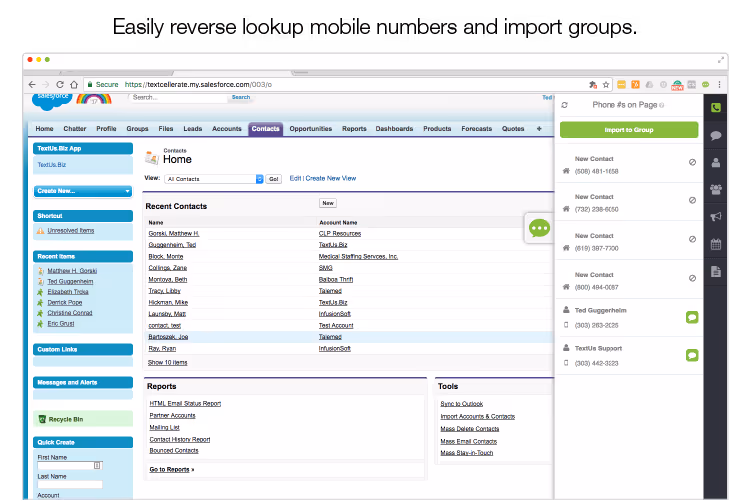The width and height of the screenshot is (751, 501).
Task: Open the Show 10 Items link
Action: tap(168, 363)
